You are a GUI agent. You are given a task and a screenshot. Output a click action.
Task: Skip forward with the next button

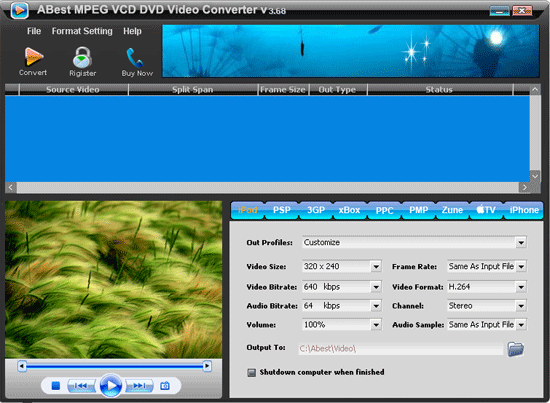pyautogui.click(x=140, y=386)
